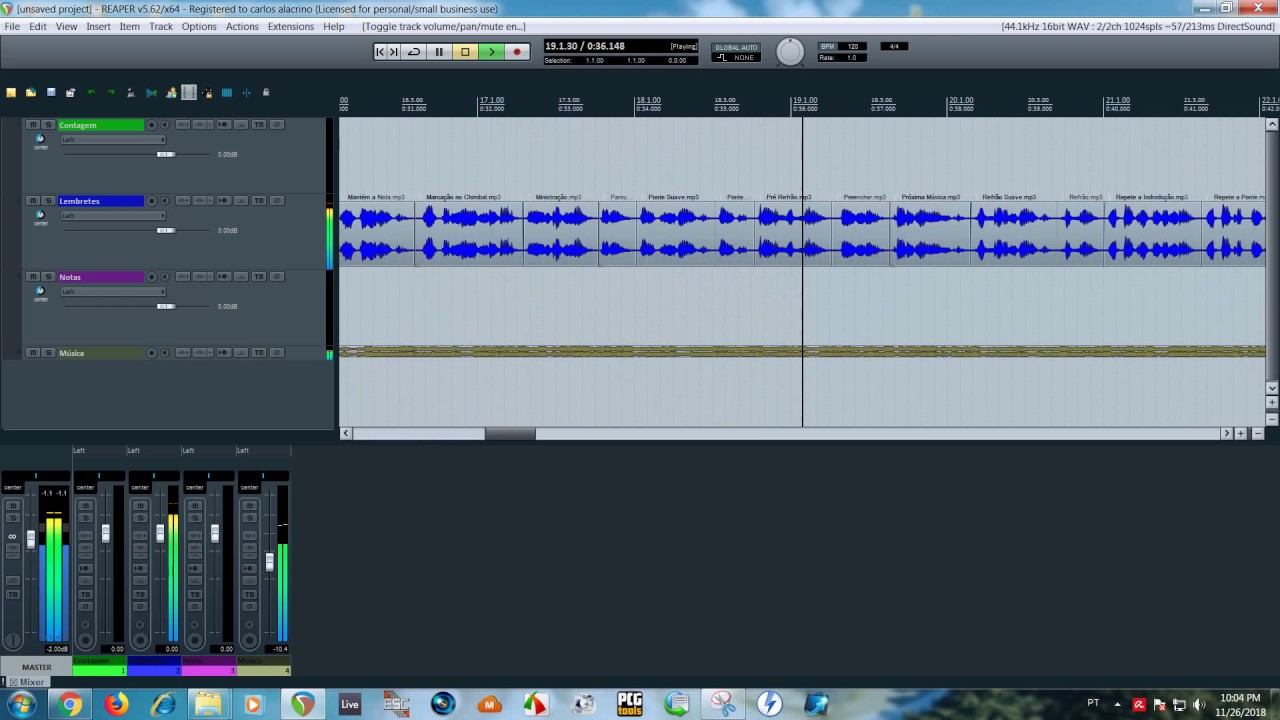Image resolution: width=1280 pixels, height=720 pixels.
Task: Arm the Notas track for recording
Action: (x=152, y=277)
